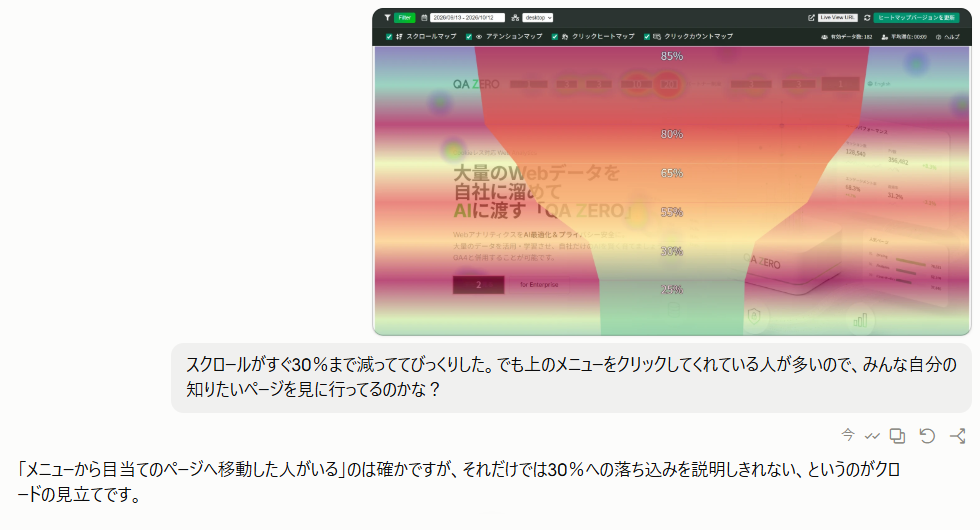The width and height of the screenshot is (980, 530).
Task: Click the 65% scroll depth label
Action: click(672, 173)
